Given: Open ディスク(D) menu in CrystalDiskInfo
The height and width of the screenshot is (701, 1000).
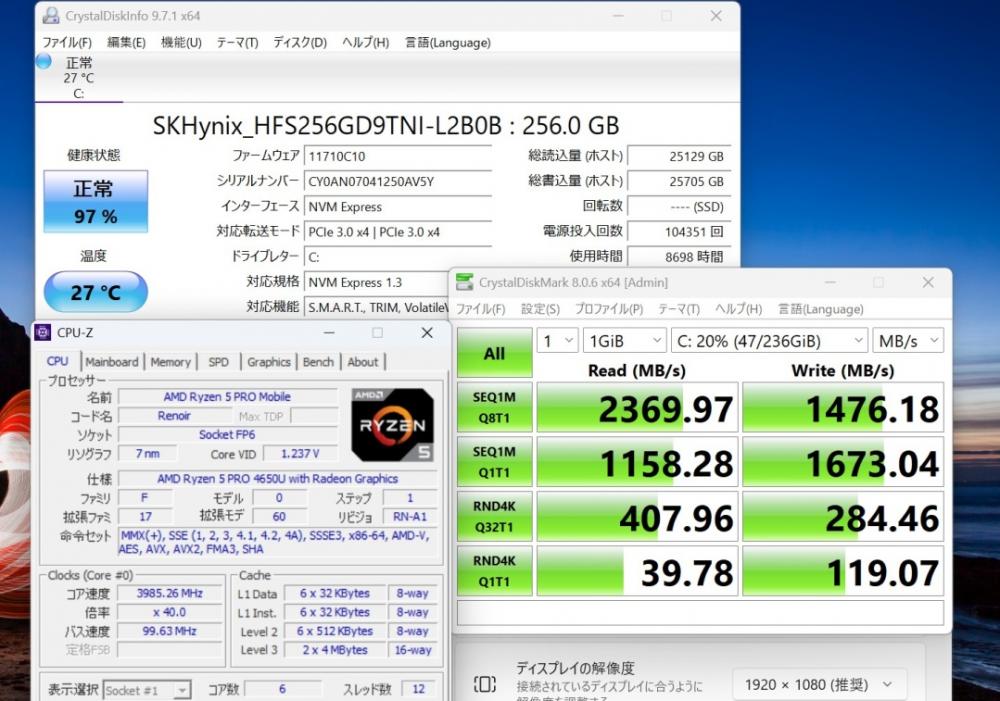Looking at the screenshot, I should coord(300,43).
